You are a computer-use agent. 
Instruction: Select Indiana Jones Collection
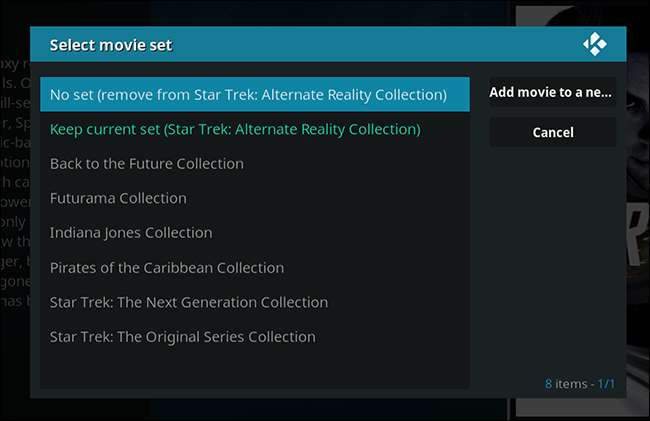[x=255, y=233]
